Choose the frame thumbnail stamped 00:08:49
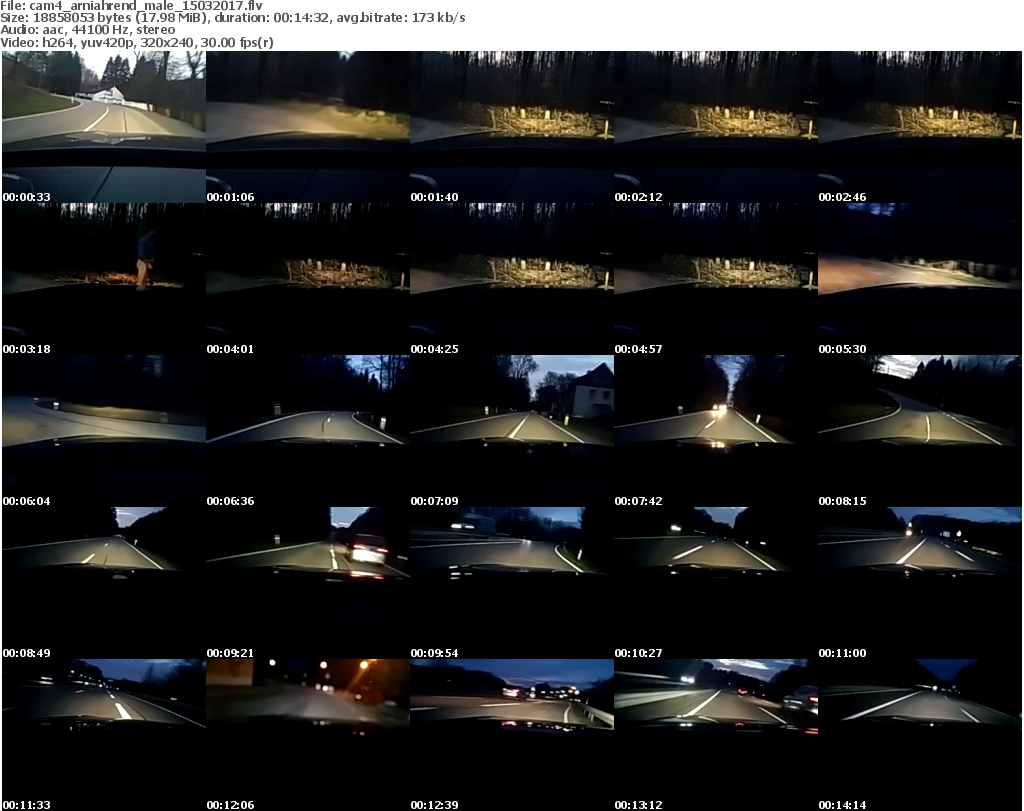Image resolution: width=1024 pixels, height=811 pixels. tap(104, 583)
